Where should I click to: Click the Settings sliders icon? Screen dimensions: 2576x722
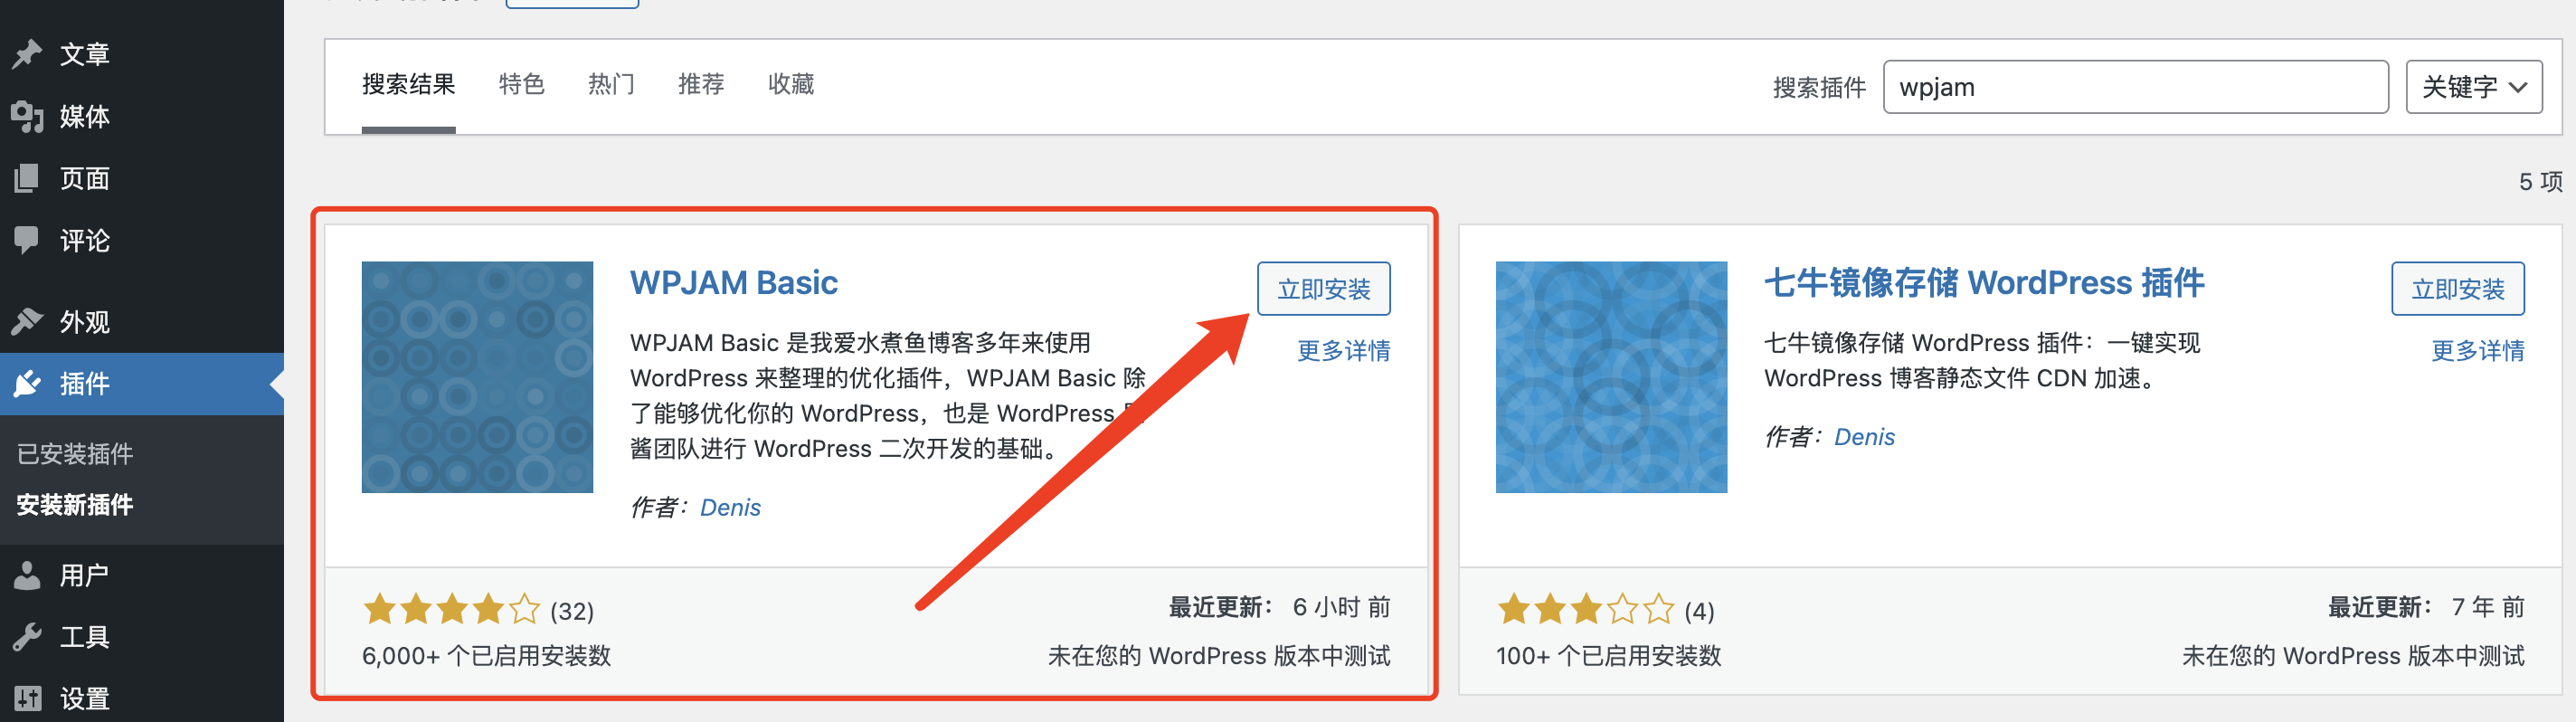tap(27, 698)
